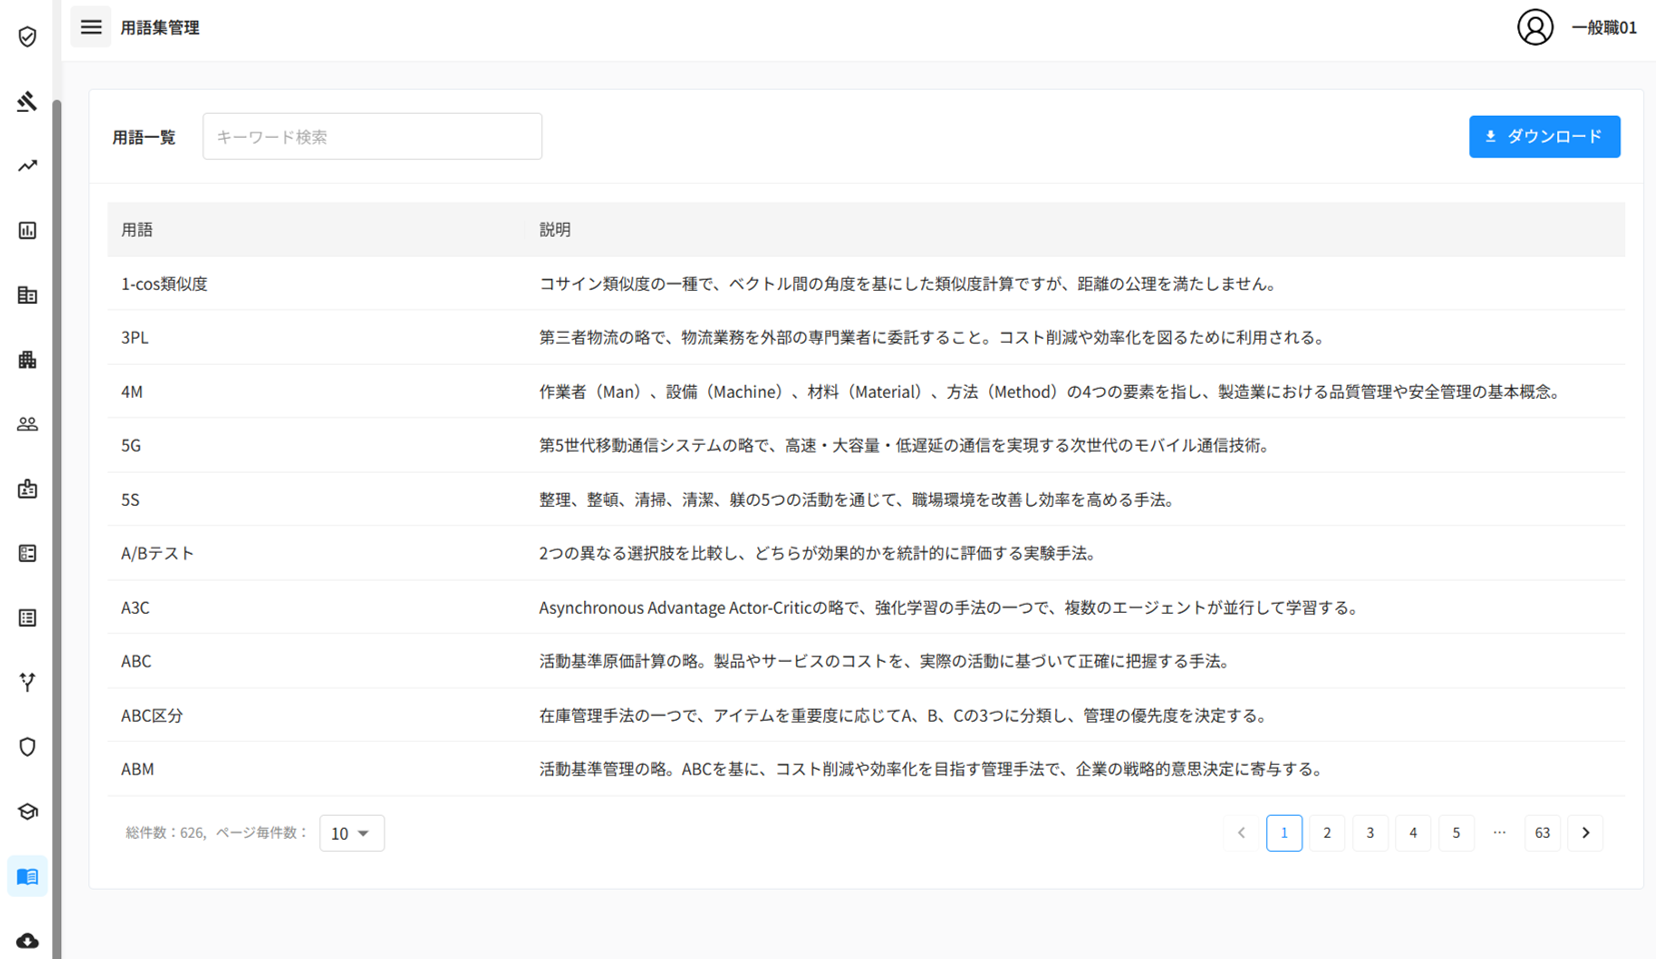Image resolution: width=1656 pixels, height=959 pixels.
Task: Jump to page 63
Action: tap(1542, 833)
